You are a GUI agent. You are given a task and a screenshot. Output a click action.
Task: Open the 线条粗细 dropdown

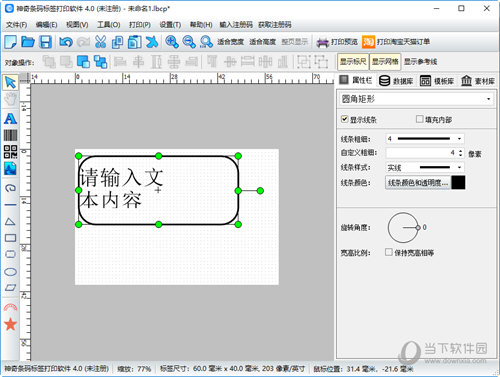coord(425,139)
